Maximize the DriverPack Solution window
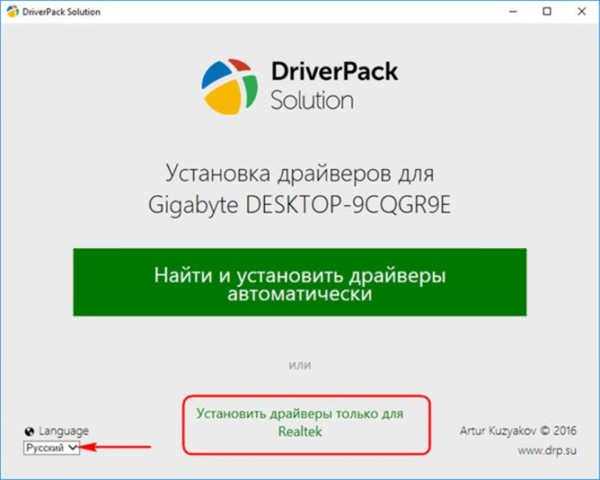The width and height of the screenshot is (600, 480). 547,12
